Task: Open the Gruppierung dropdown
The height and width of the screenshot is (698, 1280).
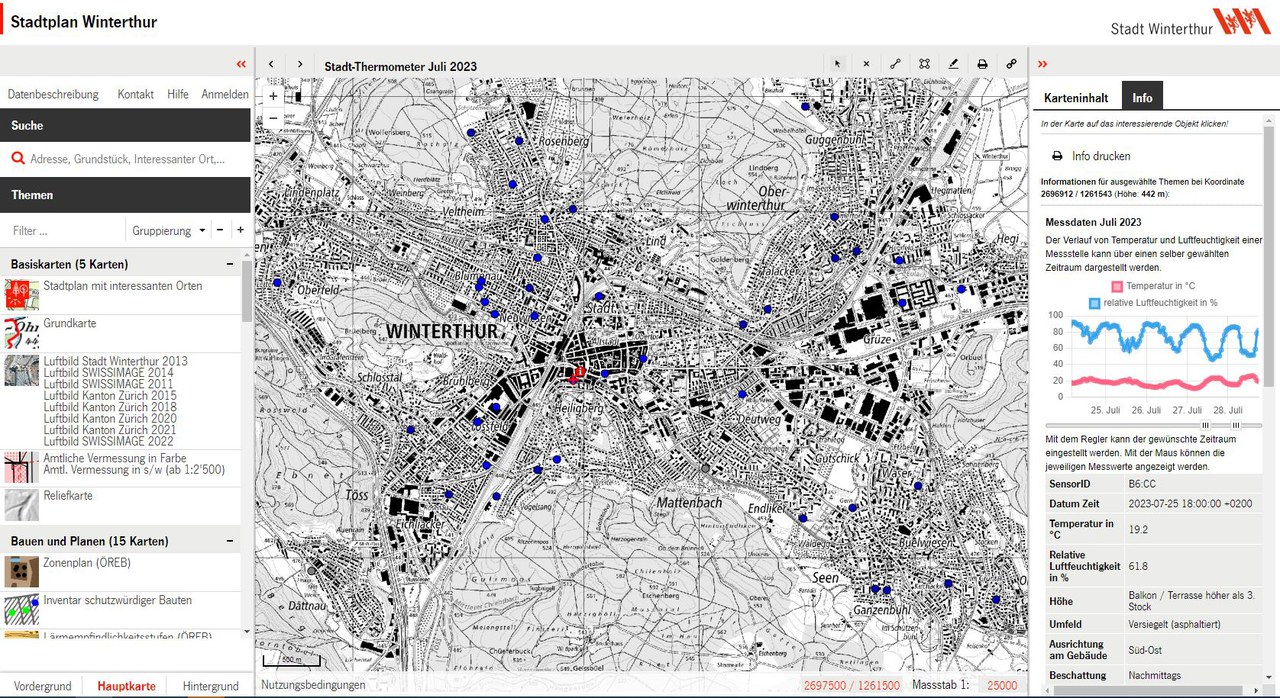Action: 169,230
